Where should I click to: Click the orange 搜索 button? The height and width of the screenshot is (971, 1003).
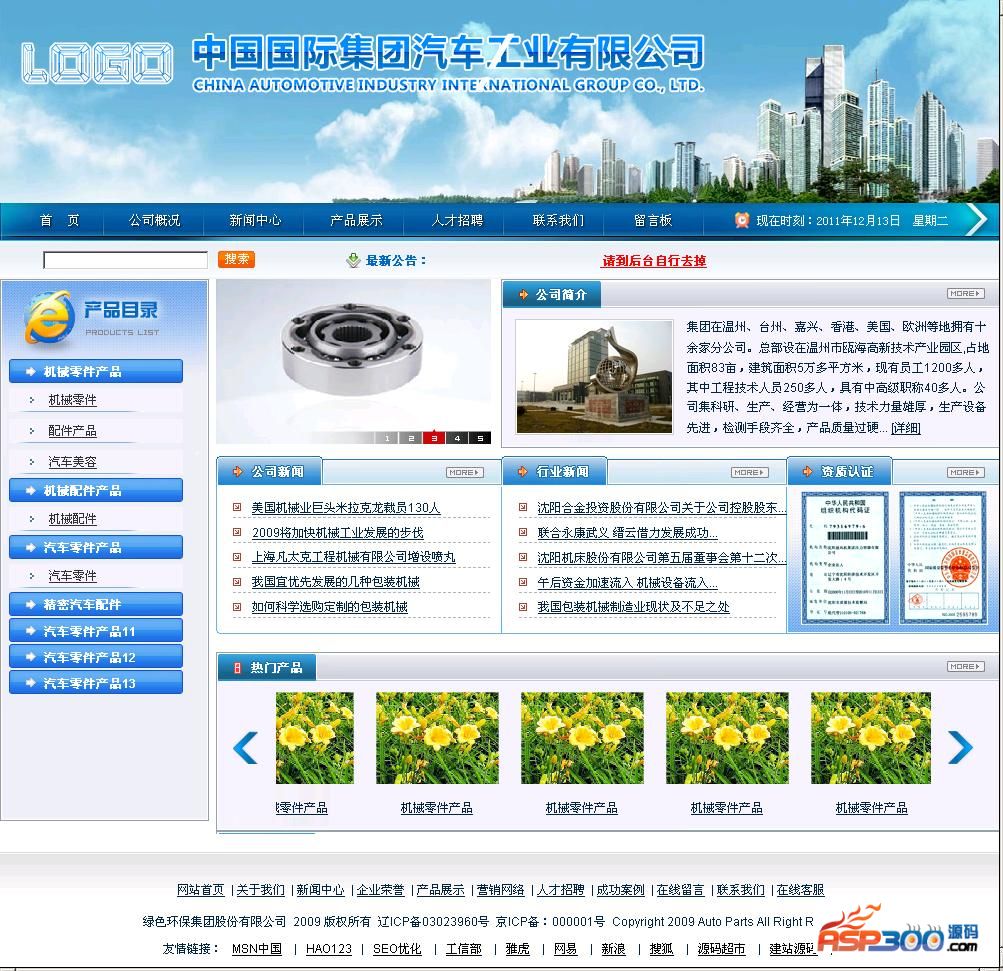(x=236, y=259)
